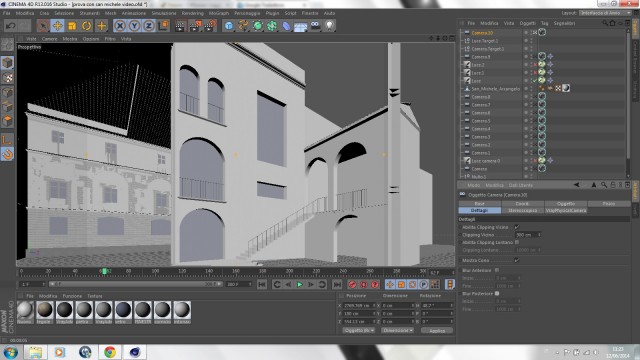Enable Abilita Clipping Lontano checkbox

point(517,242)
